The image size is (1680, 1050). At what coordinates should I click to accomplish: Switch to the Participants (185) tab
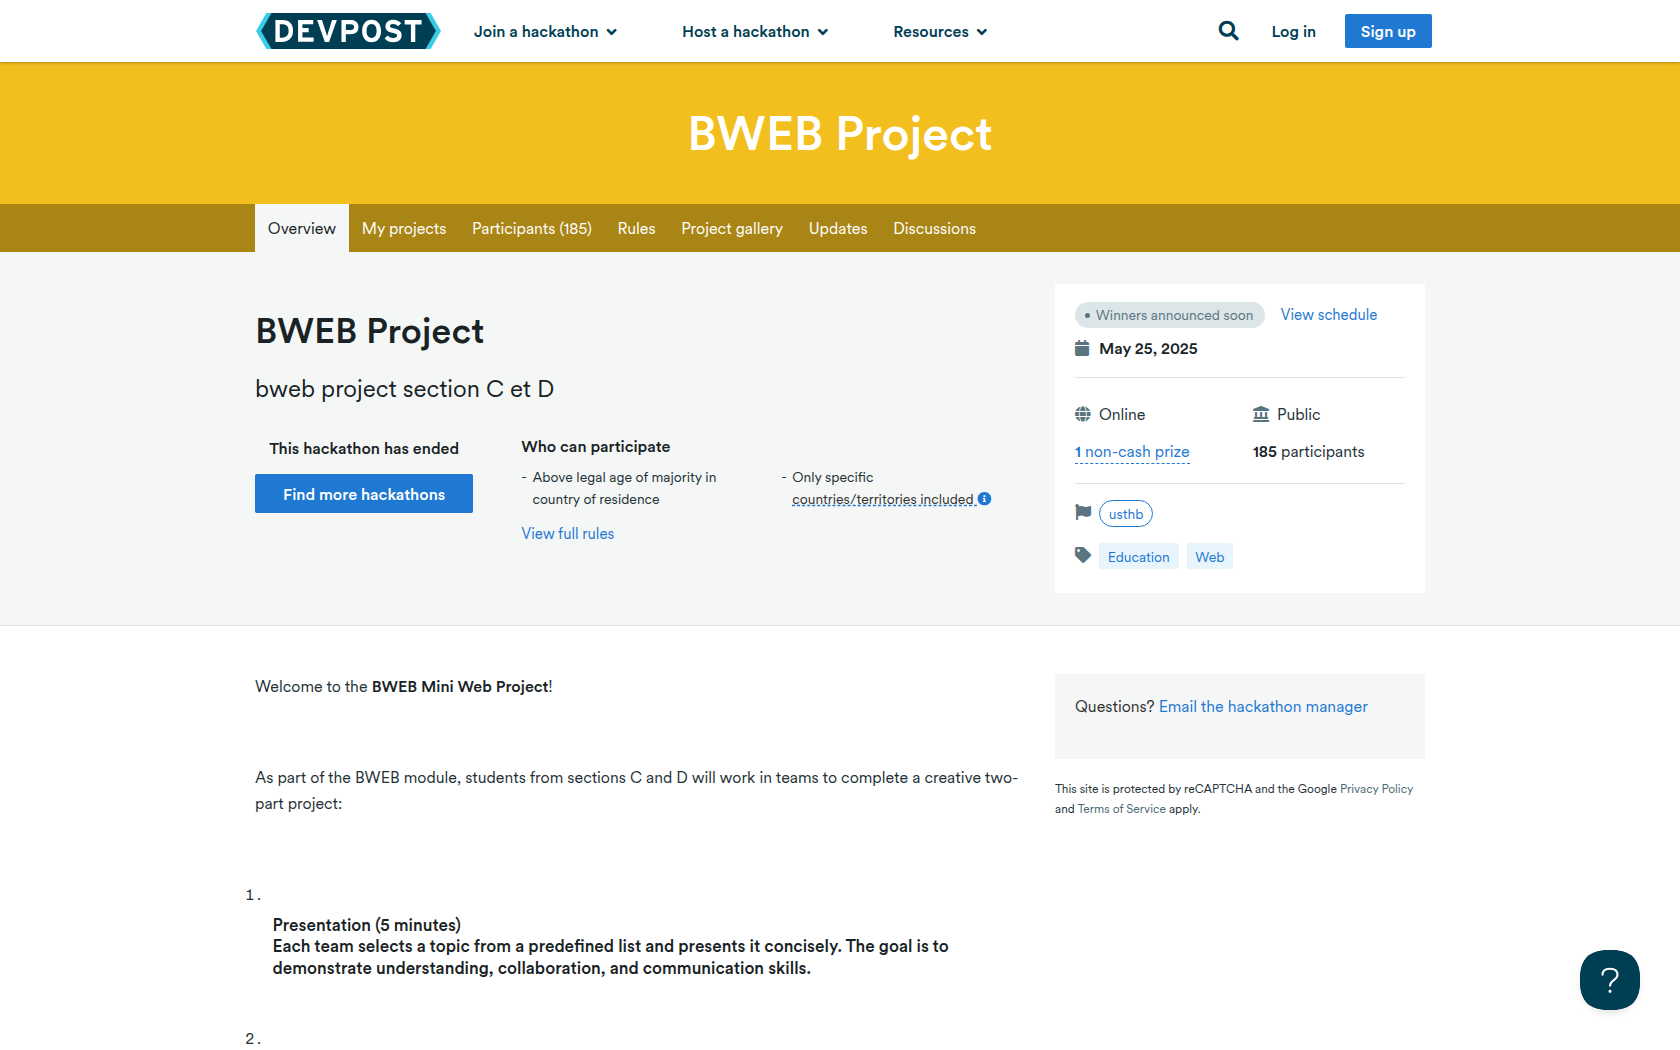tap(531, 229)
